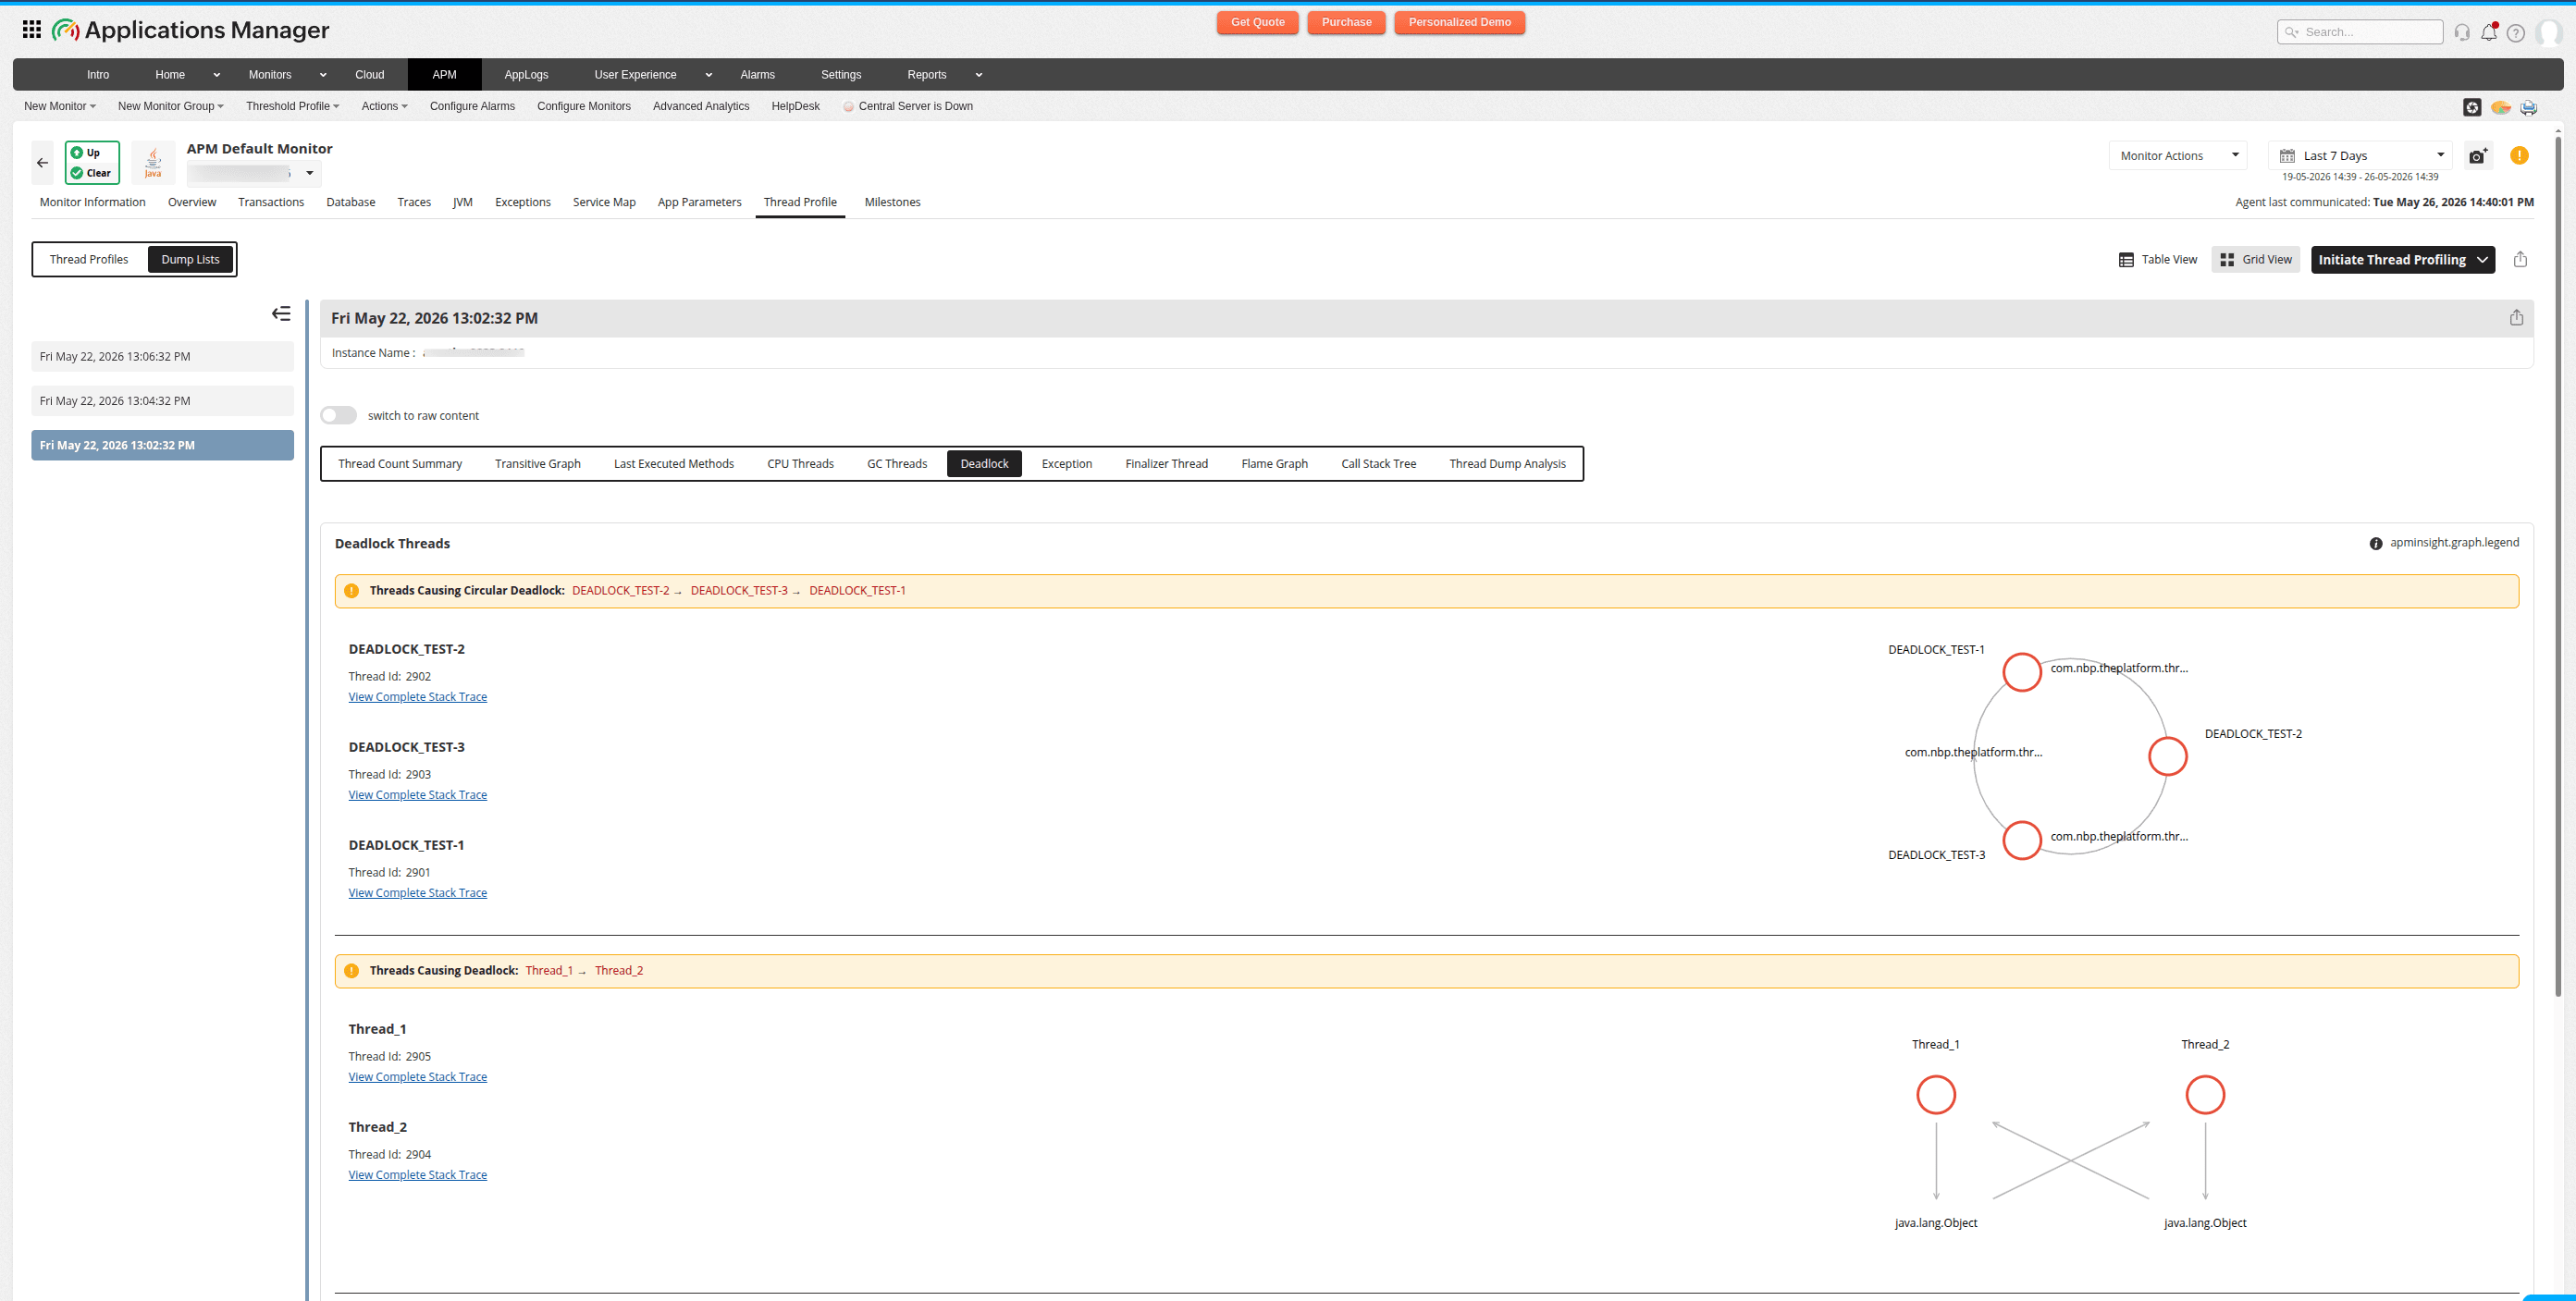Viewport: 2576px width, 1301px height.
Task: Select the Thread Profiles toggle
Action: coord(89,259)
